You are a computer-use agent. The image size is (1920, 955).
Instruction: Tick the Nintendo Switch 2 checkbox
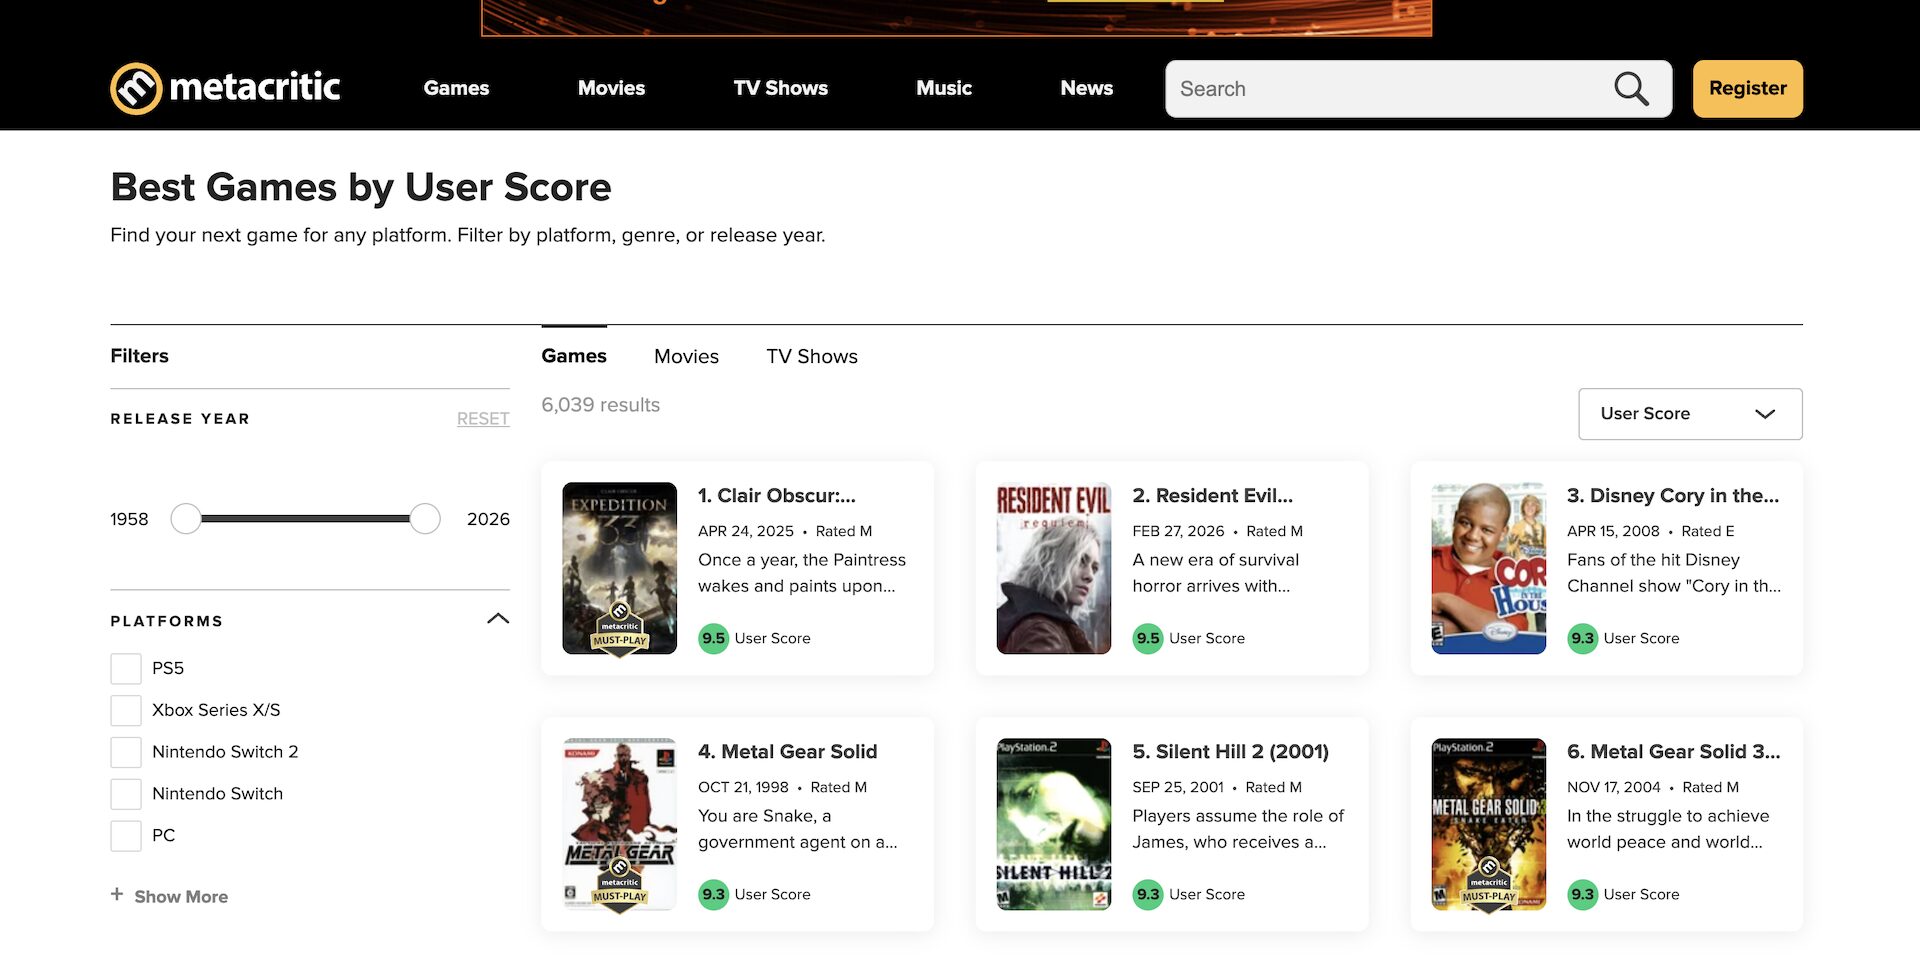click(126, 752)
